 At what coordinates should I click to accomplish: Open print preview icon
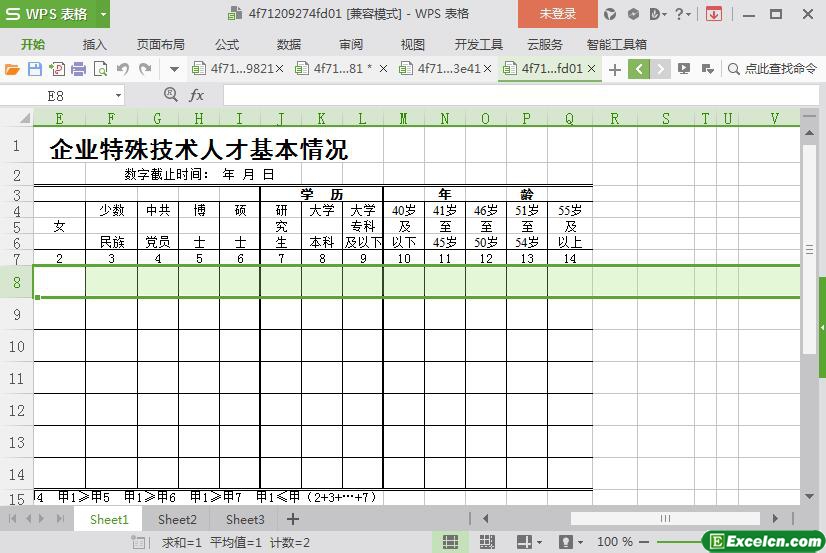[x=100, y=69]
